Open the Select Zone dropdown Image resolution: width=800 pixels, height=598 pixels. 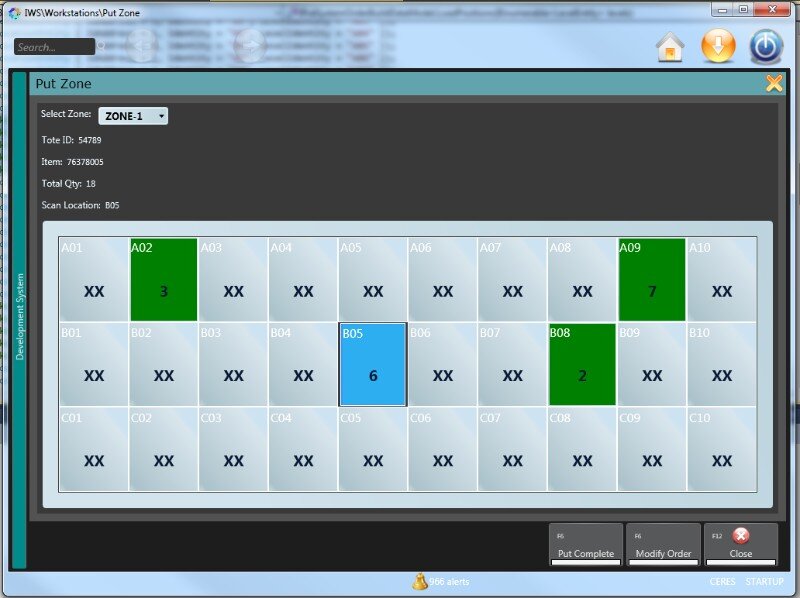pyautogui.click(x=133, y=116)
